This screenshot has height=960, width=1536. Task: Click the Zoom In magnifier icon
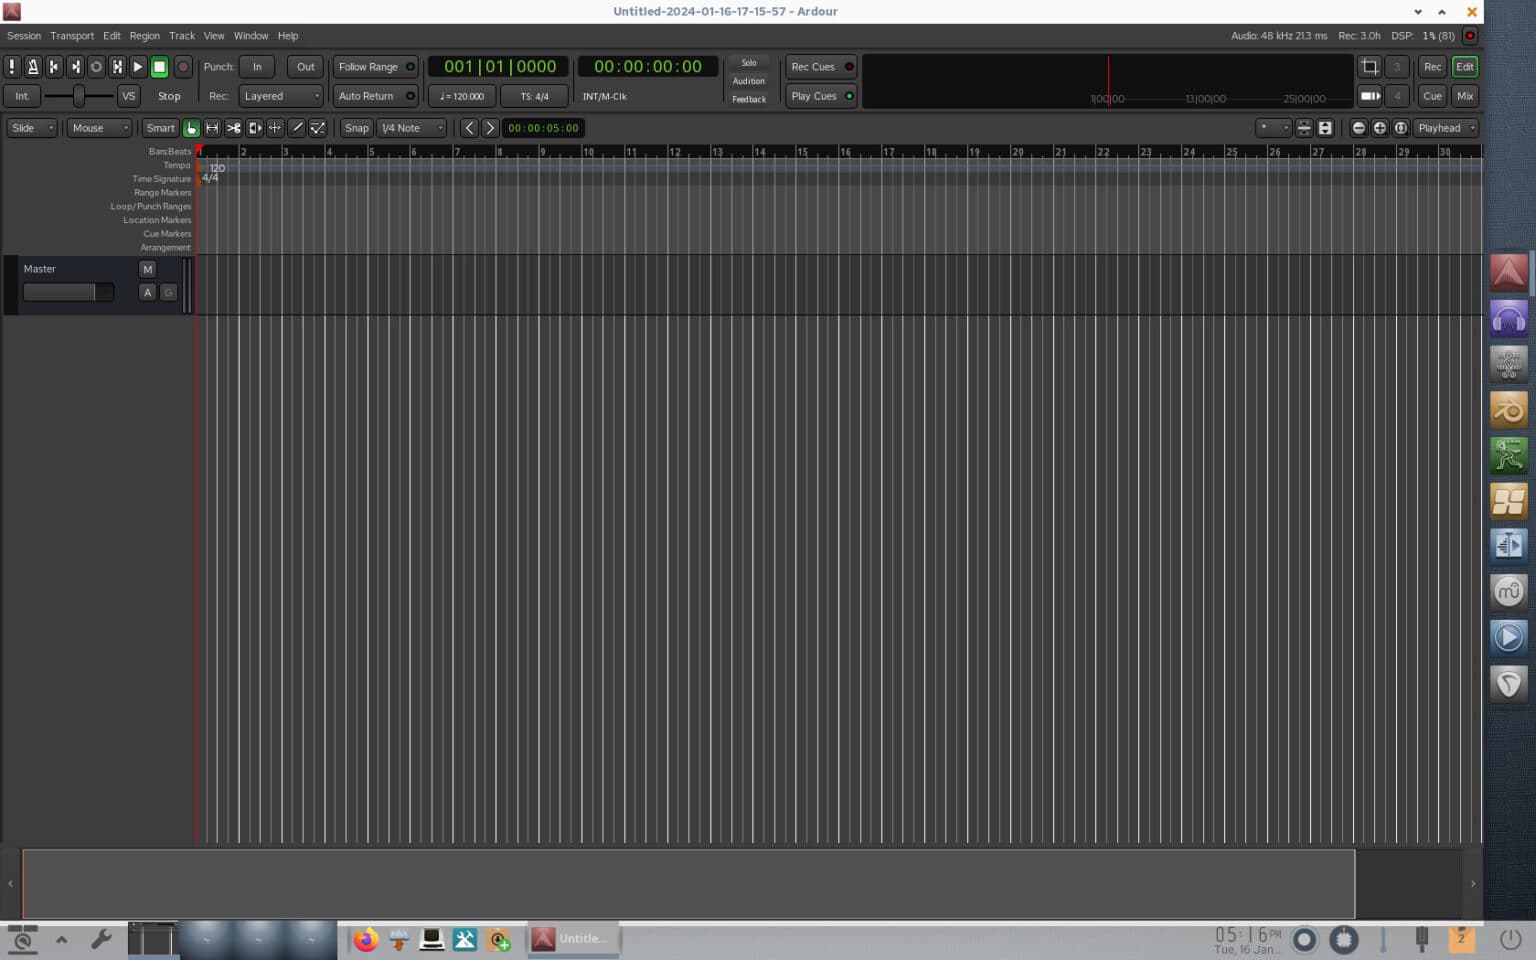(x=1379, y=128)
